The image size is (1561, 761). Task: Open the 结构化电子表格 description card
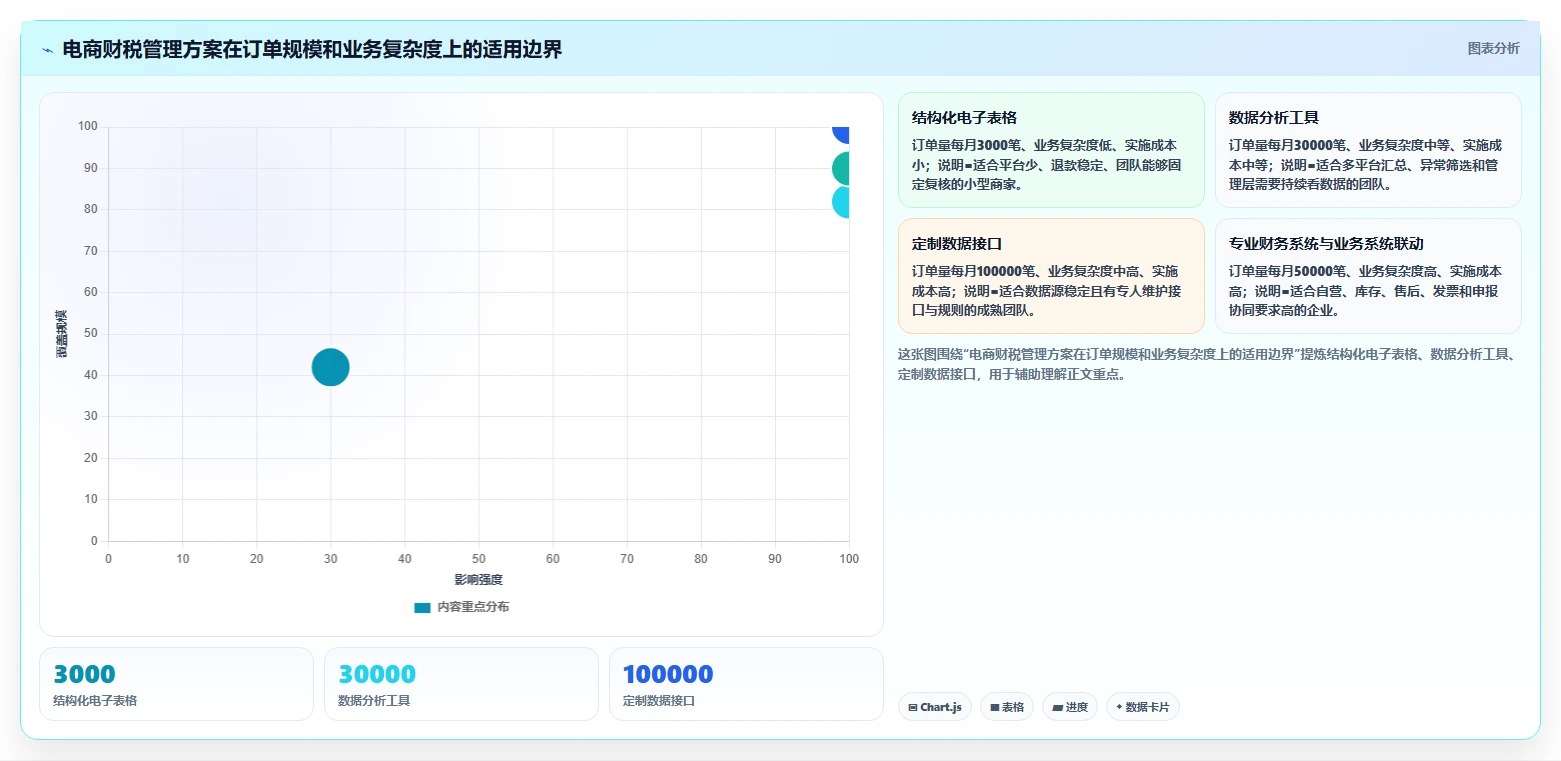(1051, 150)
